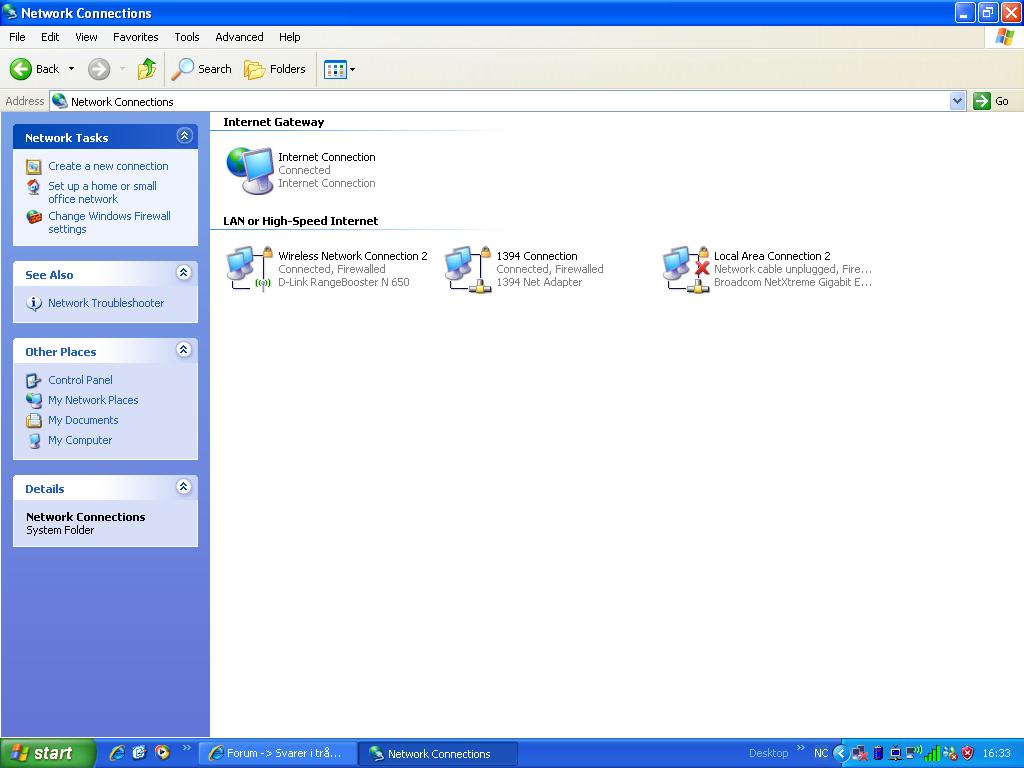Open the Tools menu
The height and width of the screenshot is (768, 1024).
187,37
